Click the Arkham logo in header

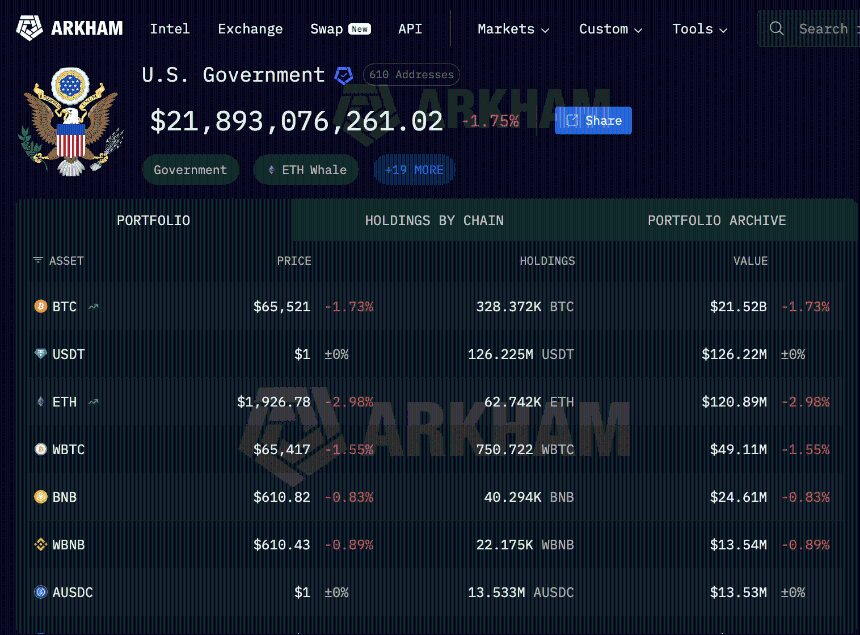[x=69, y=29]
